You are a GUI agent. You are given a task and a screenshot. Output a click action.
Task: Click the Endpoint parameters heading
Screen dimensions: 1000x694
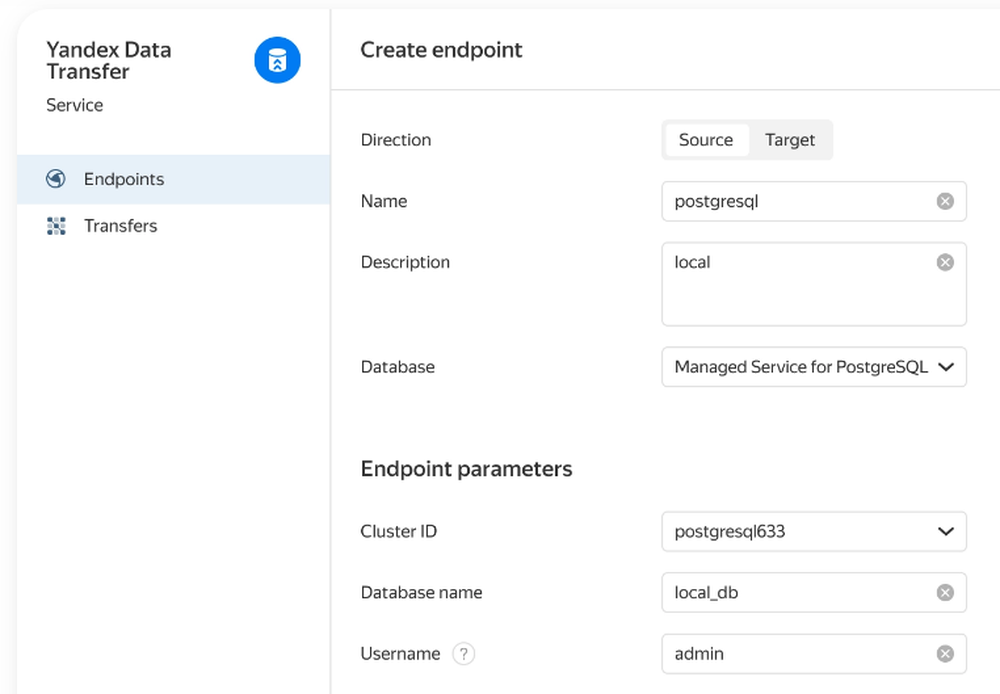coord(466,469)
